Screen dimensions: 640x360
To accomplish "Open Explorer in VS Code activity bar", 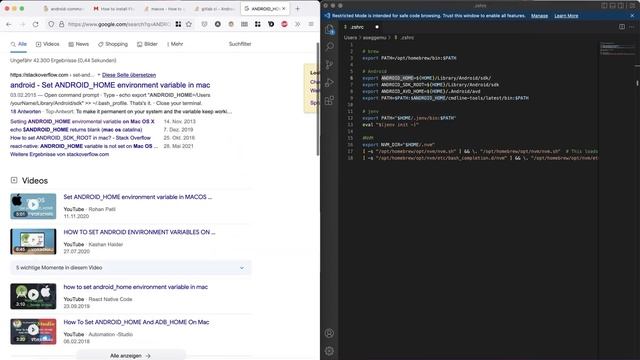I will pyautogui.click(x=329, y=29).
